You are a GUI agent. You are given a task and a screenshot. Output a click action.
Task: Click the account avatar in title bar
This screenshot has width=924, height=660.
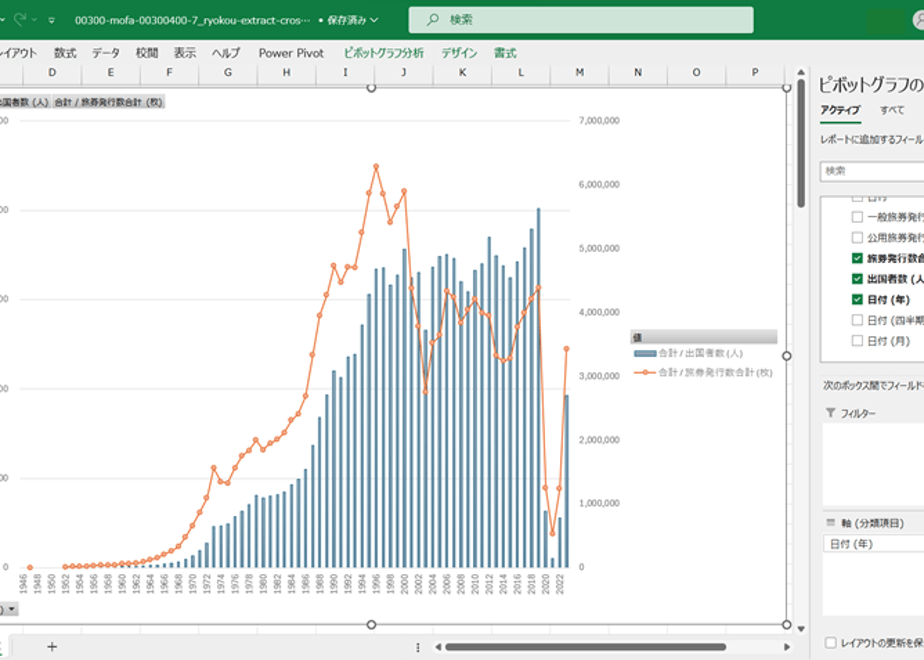click(919, 20)
